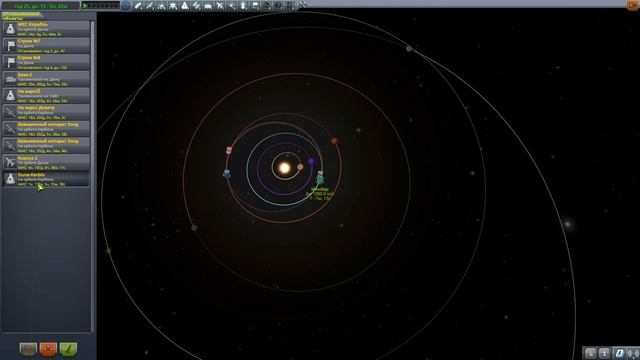Select the На марс!2 vessel entry

click(46, 96)
